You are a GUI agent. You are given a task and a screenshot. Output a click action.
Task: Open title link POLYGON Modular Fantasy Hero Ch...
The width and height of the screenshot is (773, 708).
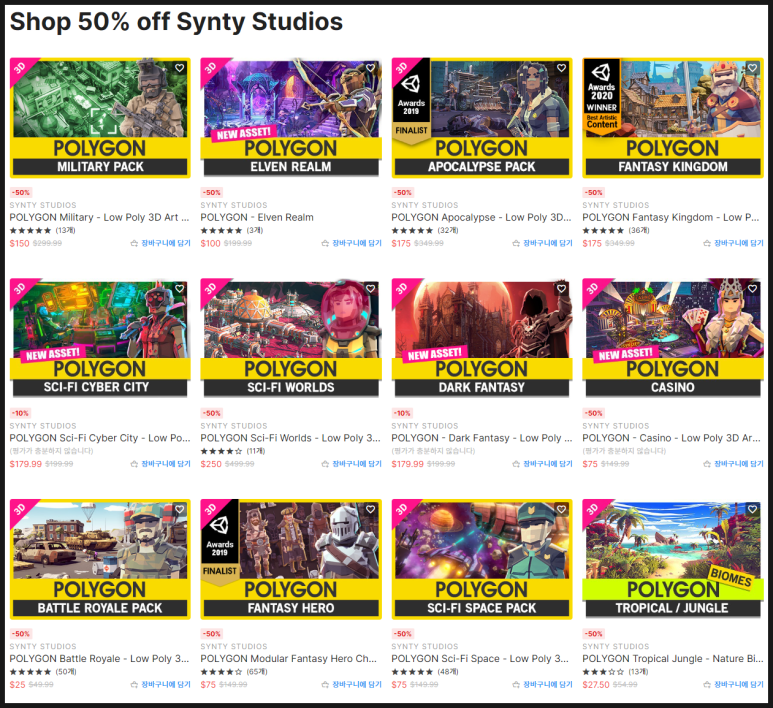click(288, 659)
